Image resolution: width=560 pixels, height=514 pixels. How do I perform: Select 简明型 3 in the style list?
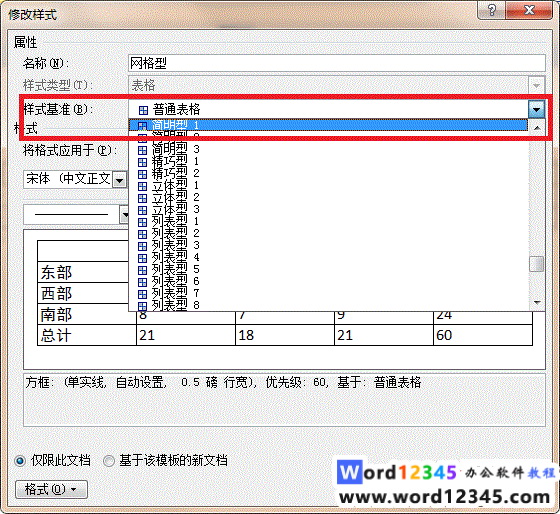[328, 149]
